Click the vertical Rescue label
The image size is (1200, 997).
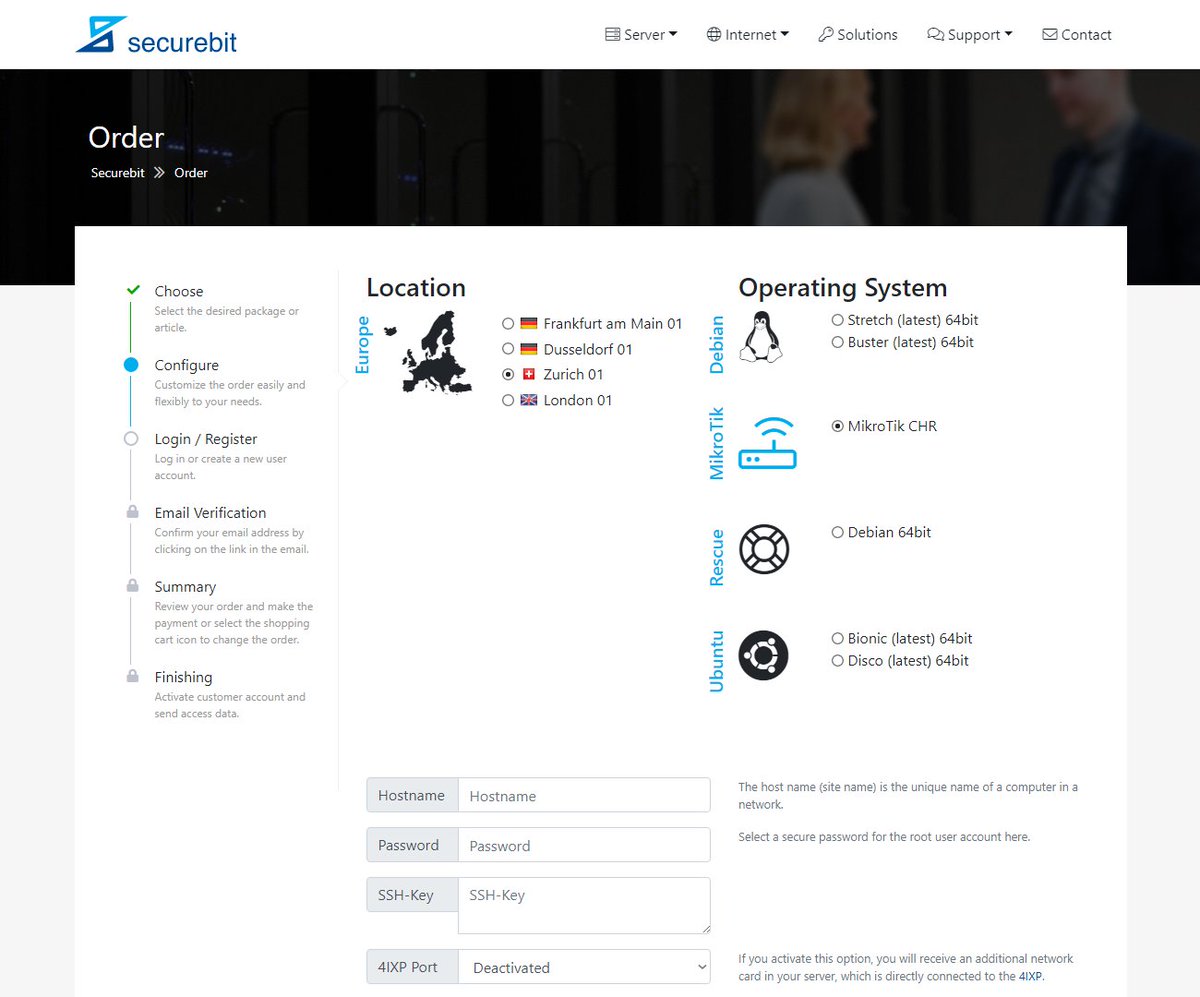717,557
